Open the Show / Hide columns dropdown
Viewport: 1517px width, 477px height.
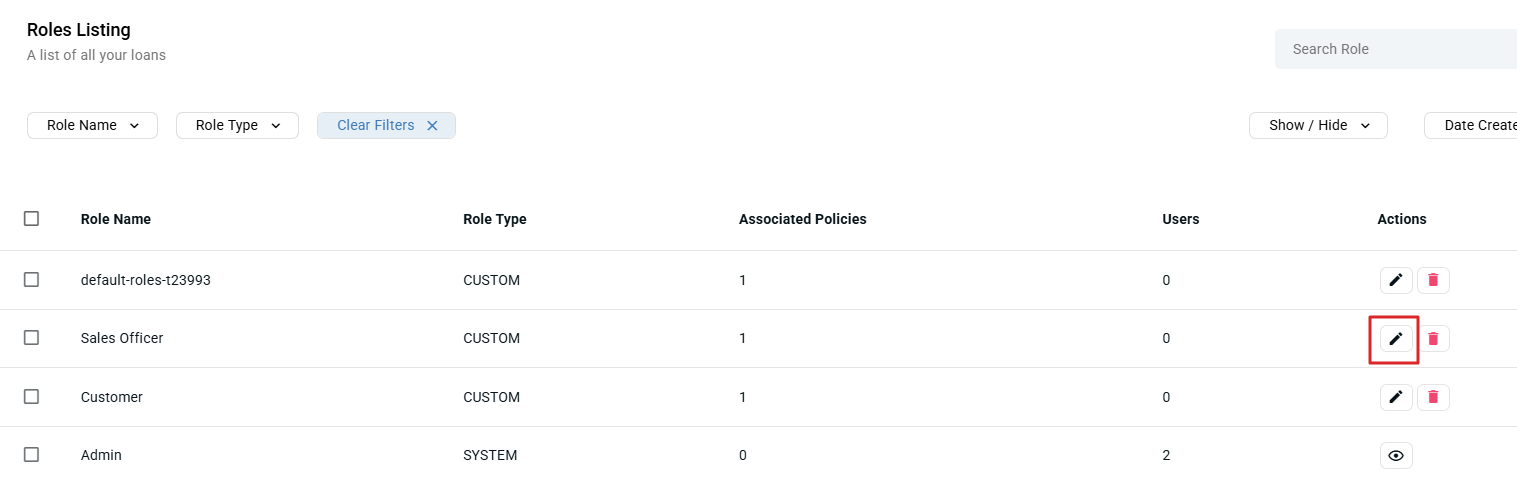pyautogui.click(x=1317, y=126)
